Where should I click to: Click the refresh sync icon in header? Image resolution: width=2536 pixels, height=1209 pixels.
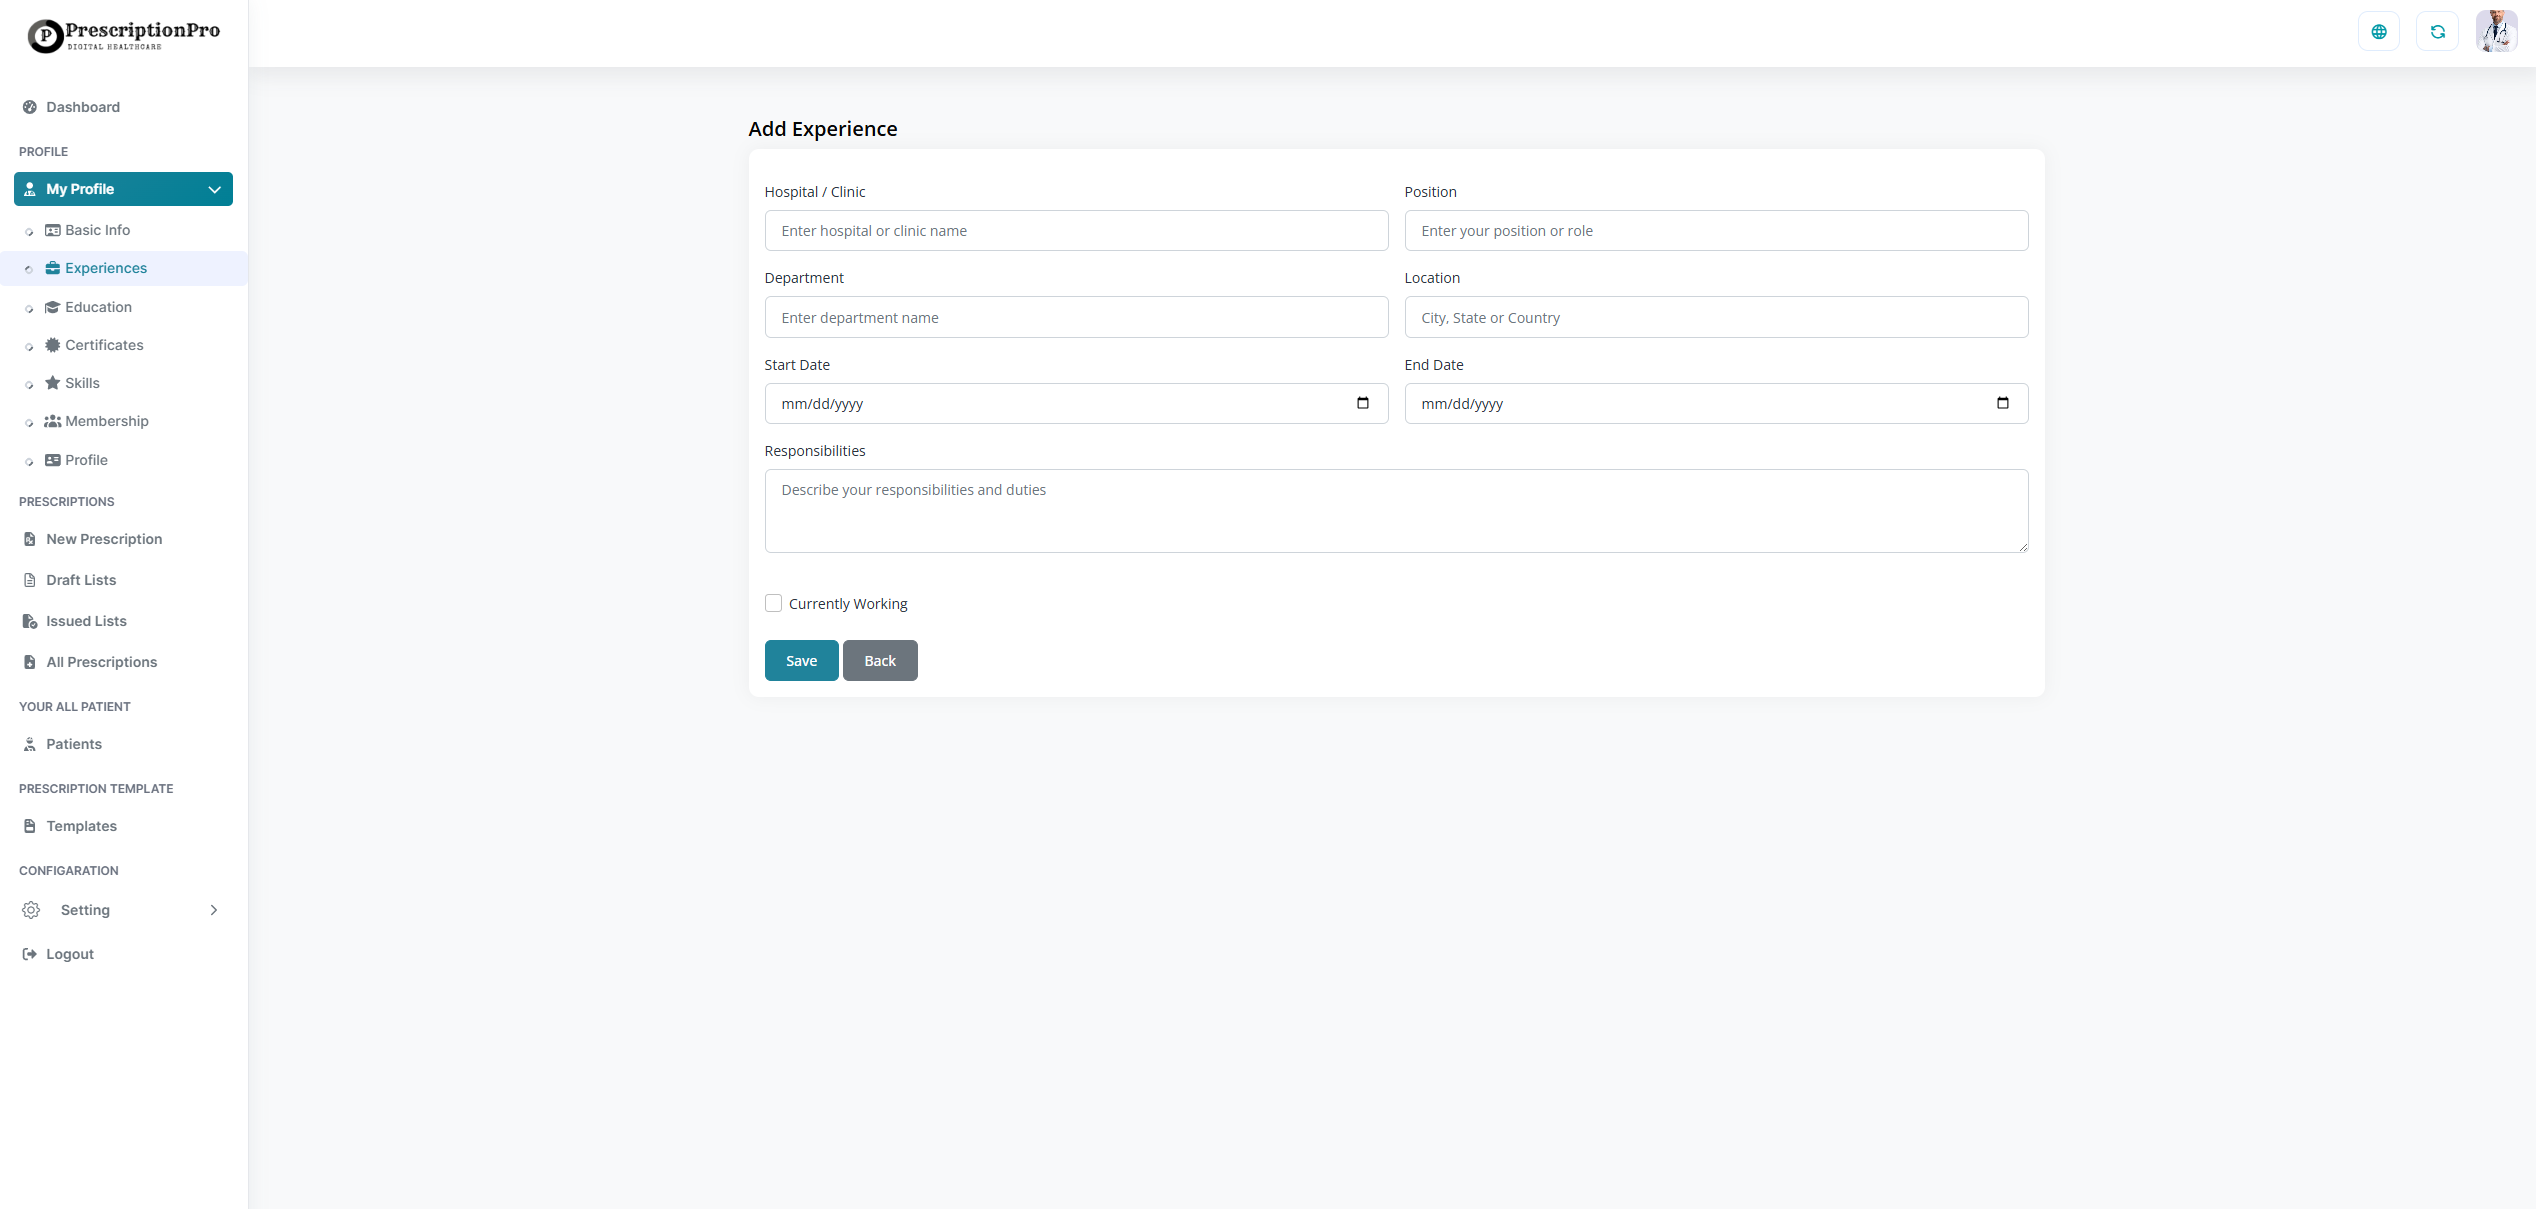2438,31
